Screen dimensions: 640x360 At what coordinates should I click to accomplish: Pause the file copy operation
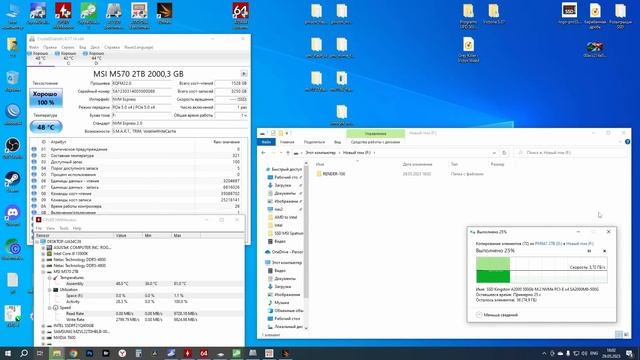[589, 251]
